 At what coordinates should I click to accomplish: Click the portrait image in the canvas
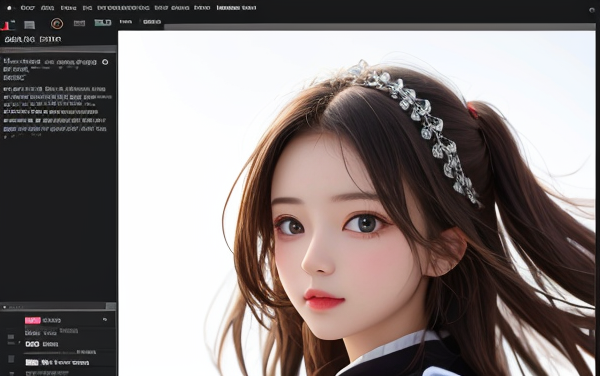pos(357,203)
